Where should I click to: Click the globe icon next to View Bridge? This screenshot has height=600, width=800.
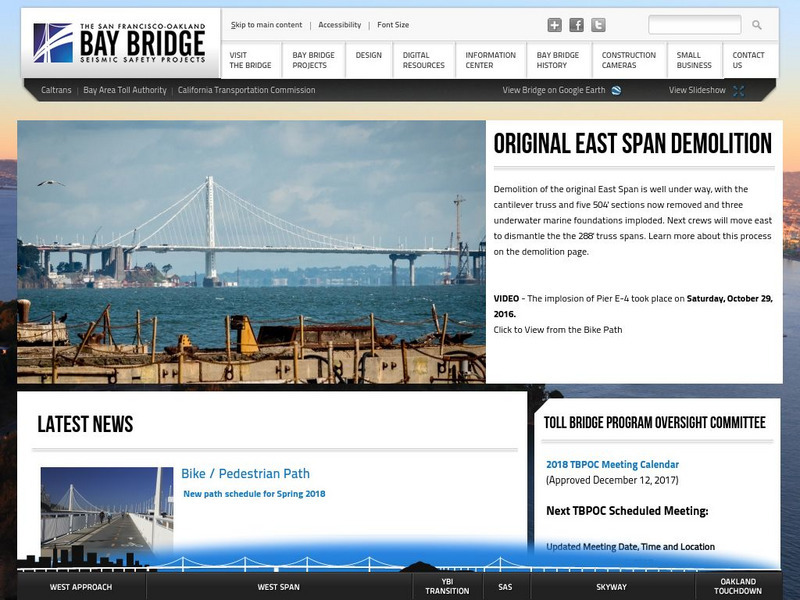click(615, 89)
